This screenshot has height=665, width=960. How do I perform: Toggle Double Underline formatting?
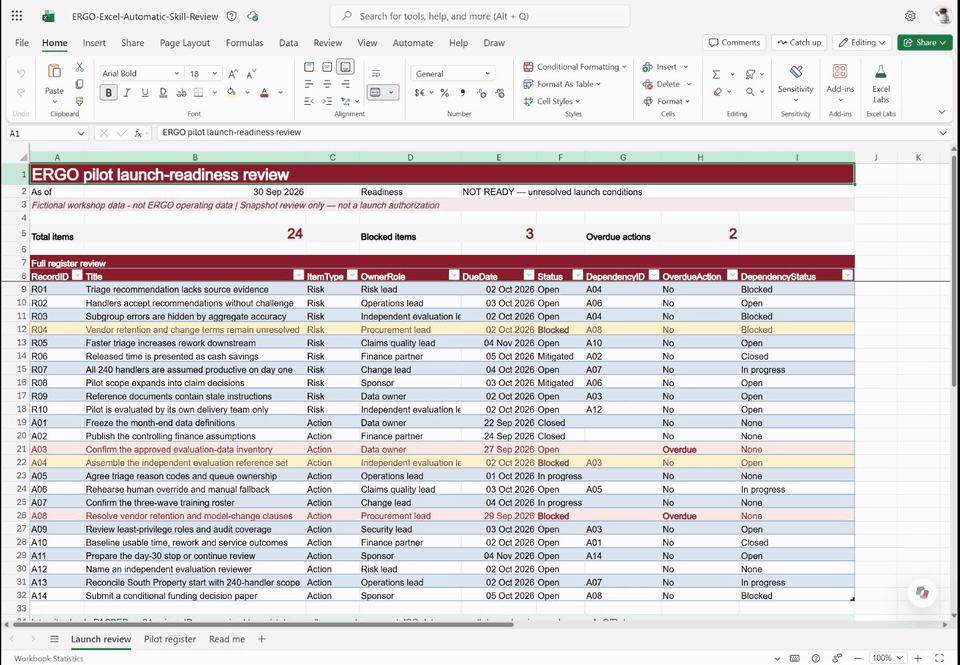pos(163,92)
